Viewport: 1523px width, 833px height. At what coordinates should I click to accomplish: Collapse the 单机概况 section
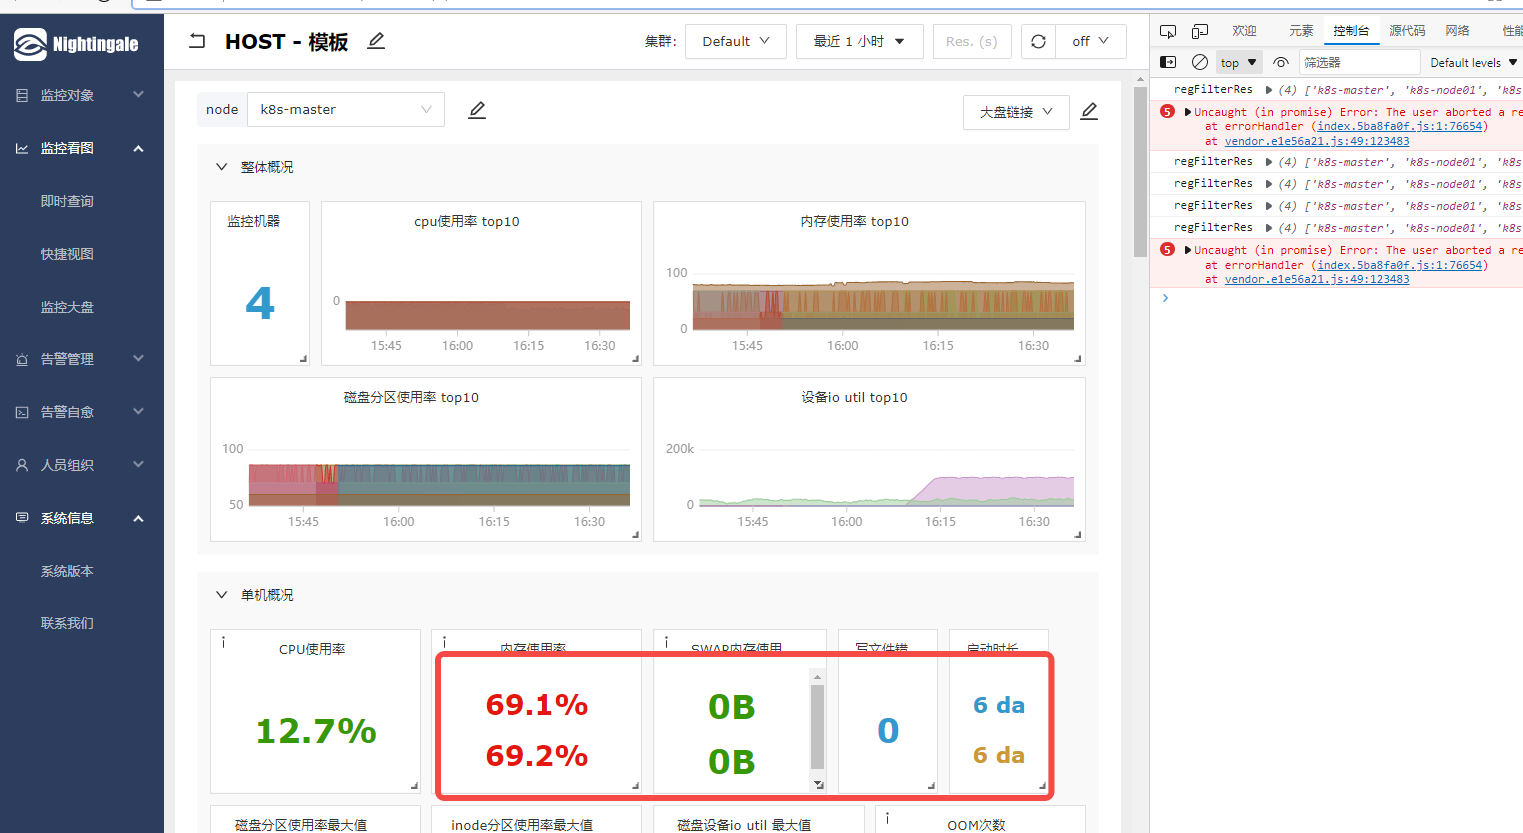click(x=221, y=594)
